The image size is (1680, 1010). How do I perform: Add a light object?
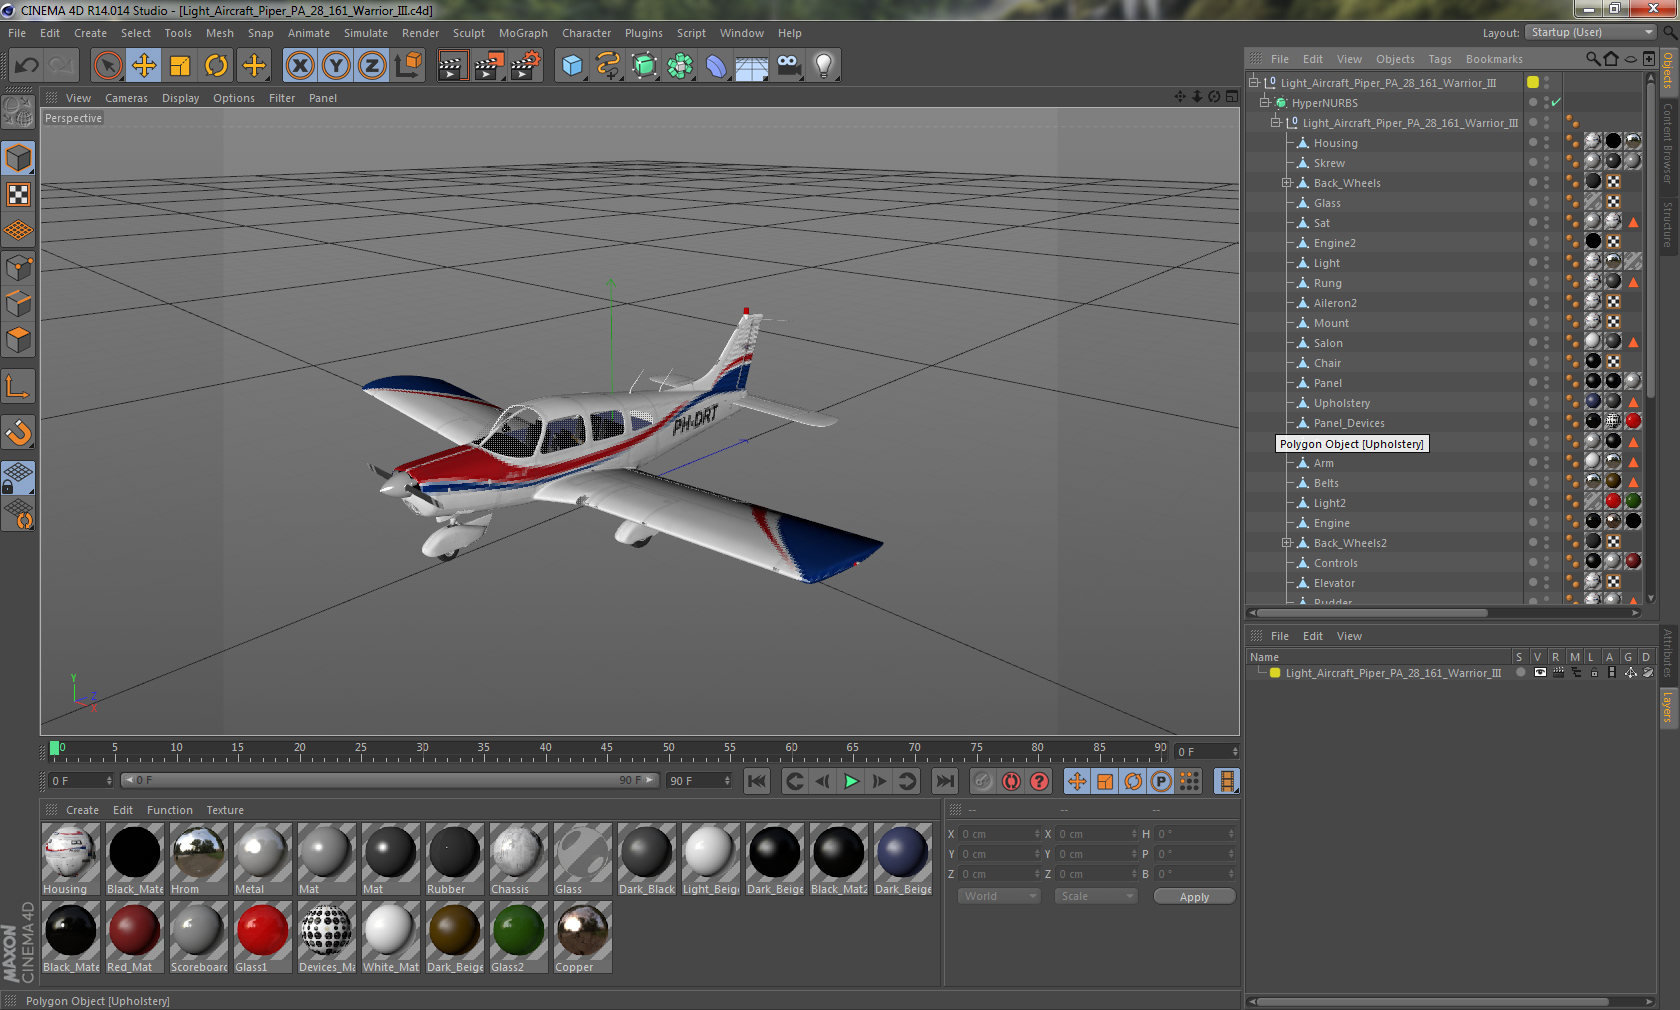(824, 66)
